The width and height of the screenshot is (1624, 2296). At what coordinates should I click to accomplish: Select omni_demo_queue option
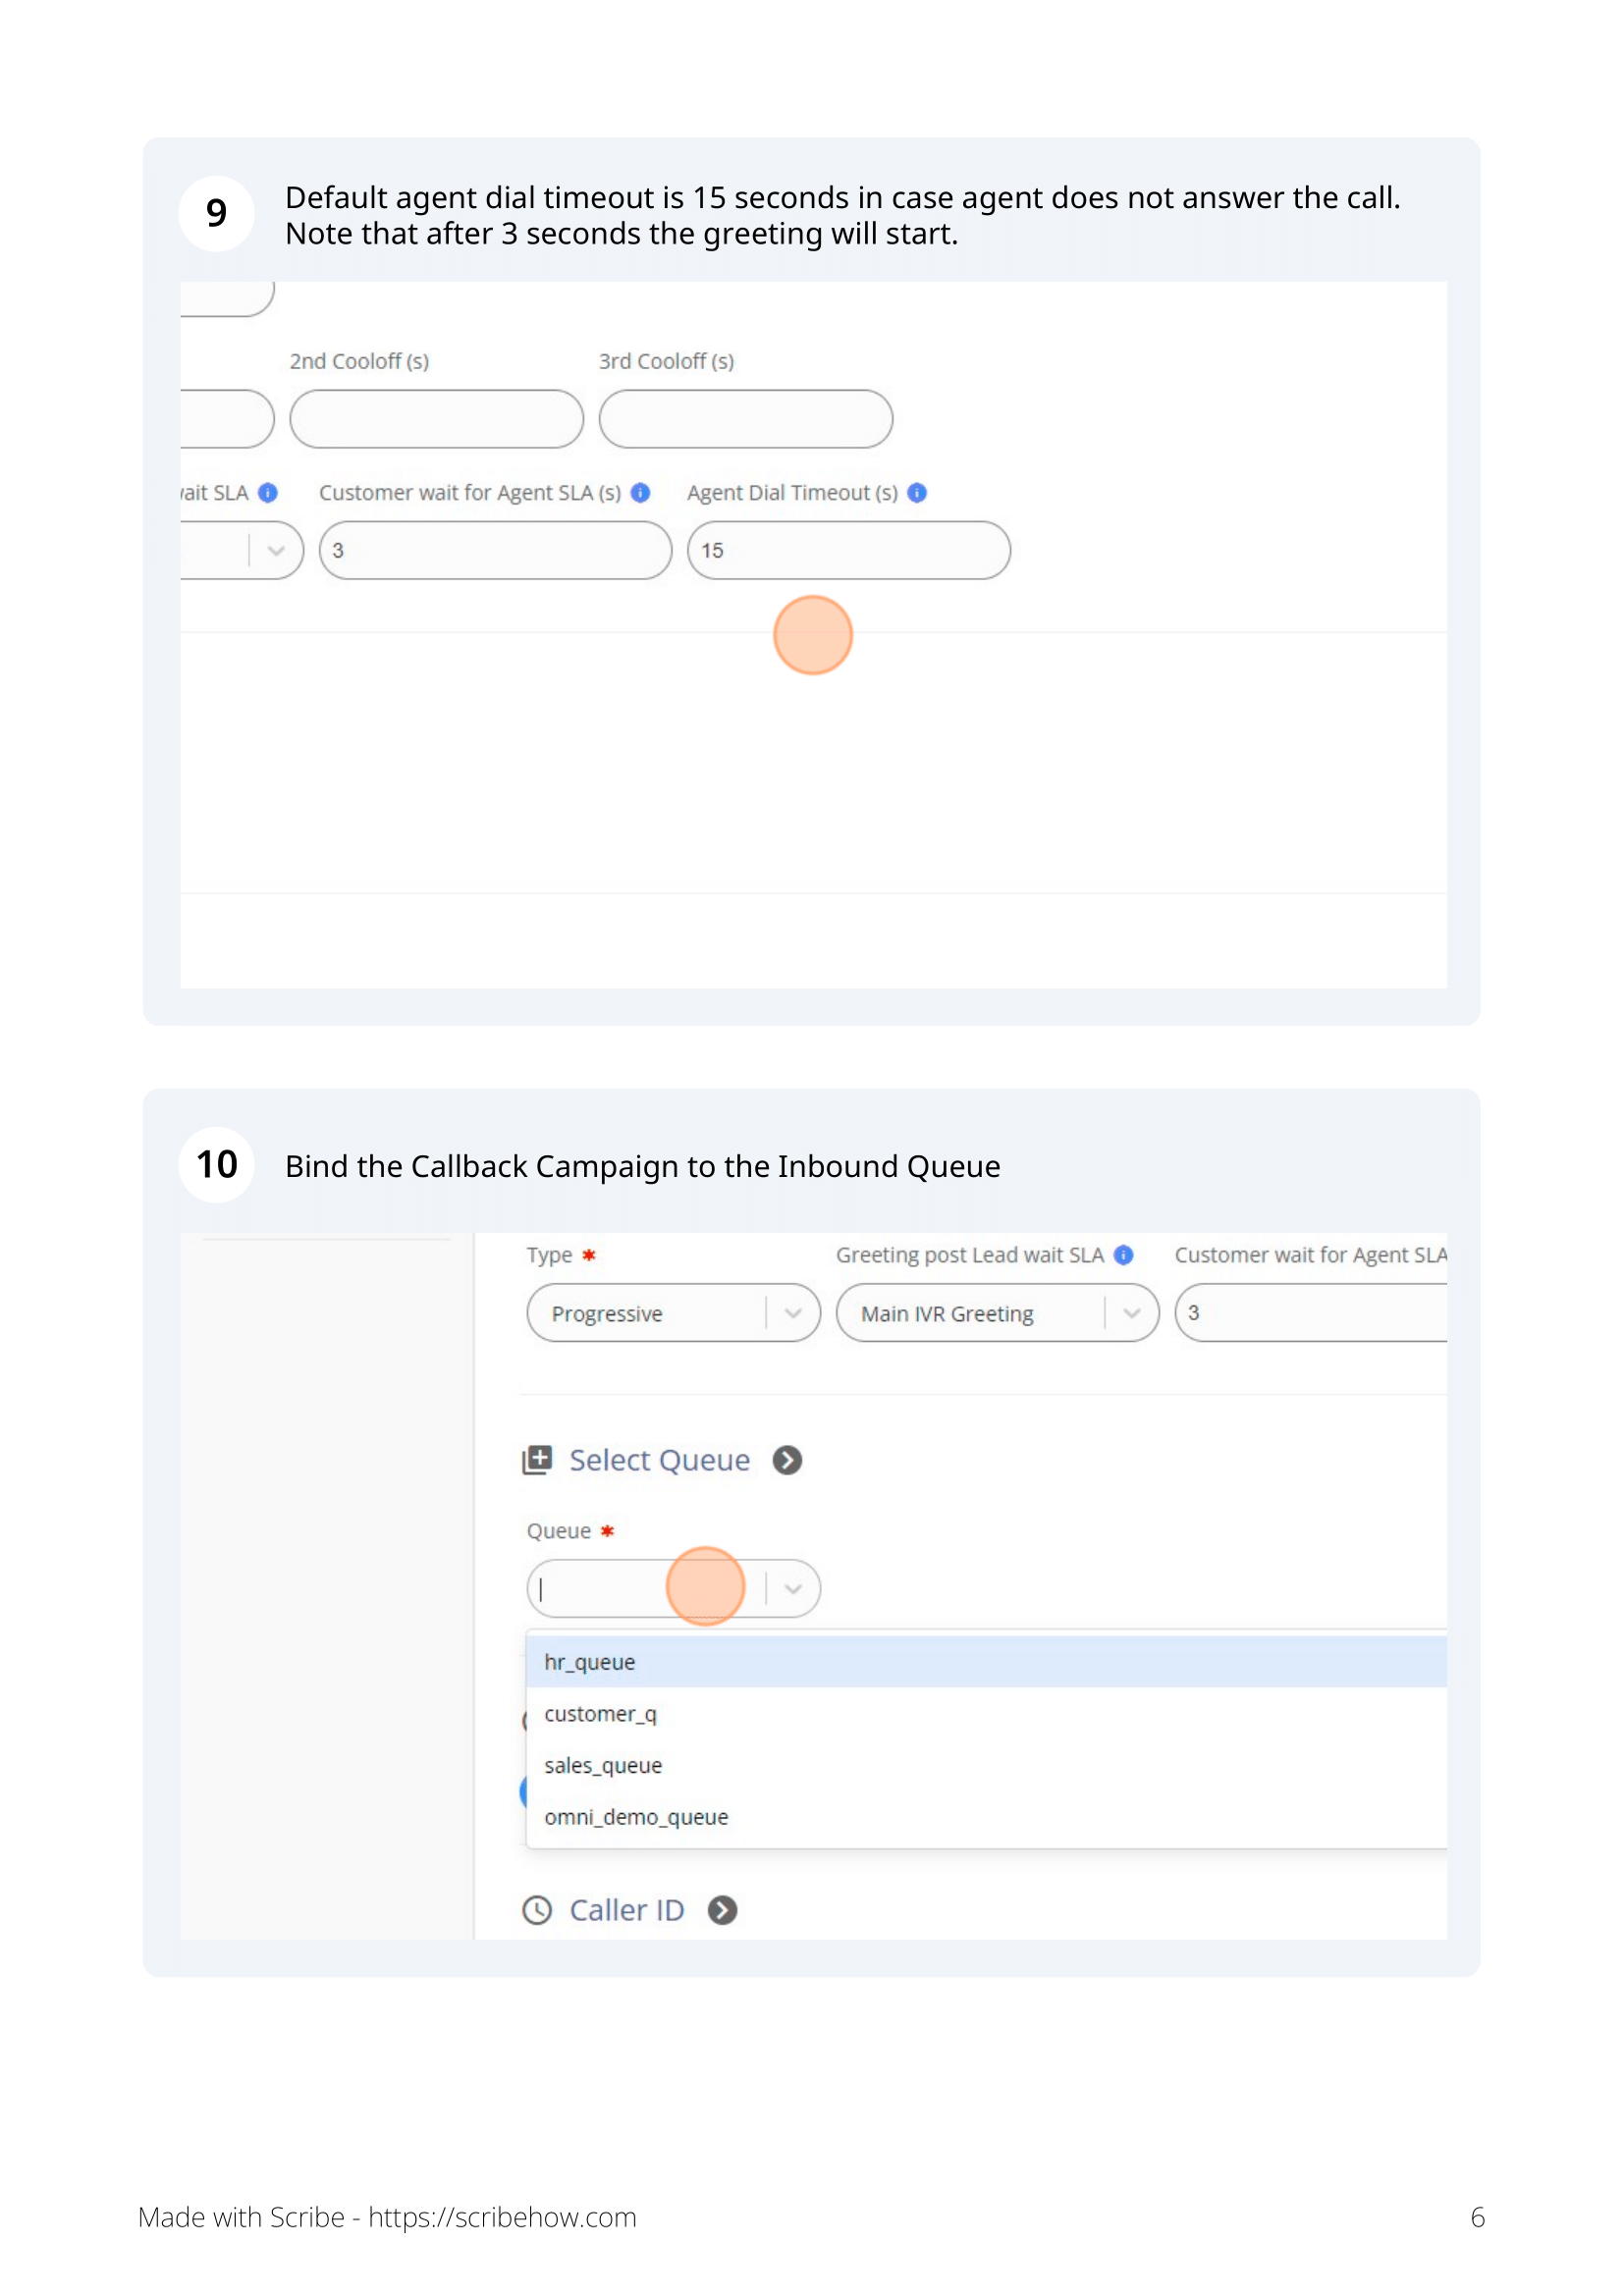[x=987, y=1818]
